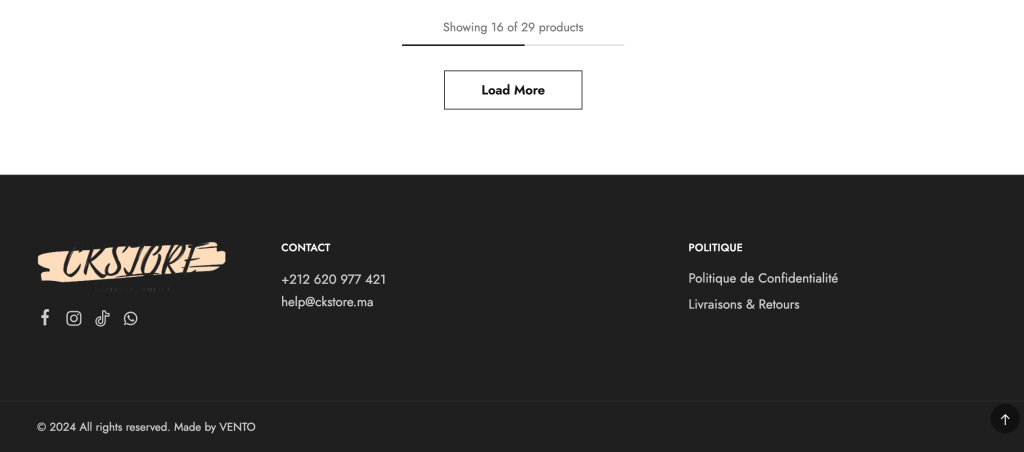The height and width of the screenshot is (452, 1024).
Task: Start a WhatsApp chat via icon
Action: tap(131, 318)
